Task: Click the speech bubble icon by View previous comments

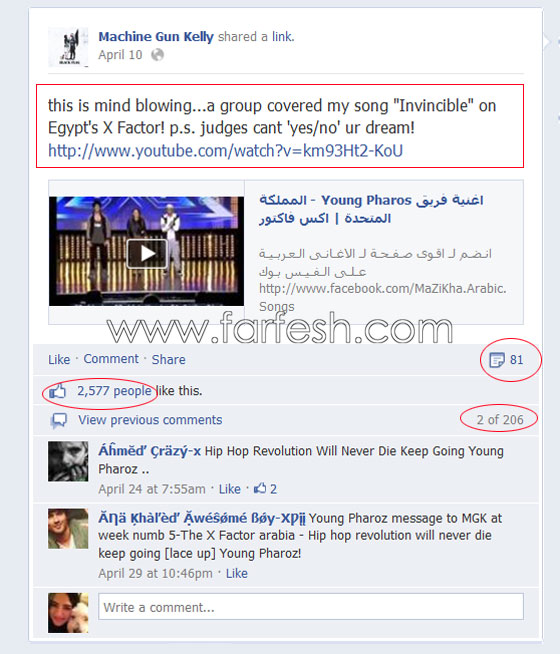Action: (x=58, y=420)
